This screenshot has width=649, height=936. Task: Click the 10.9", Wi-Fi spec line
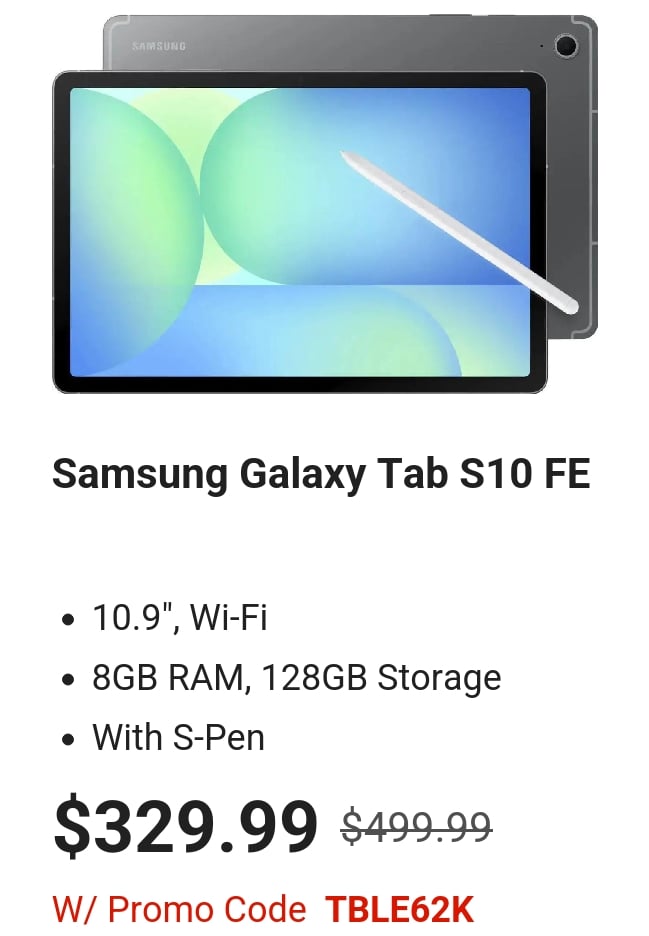point(180,617)
